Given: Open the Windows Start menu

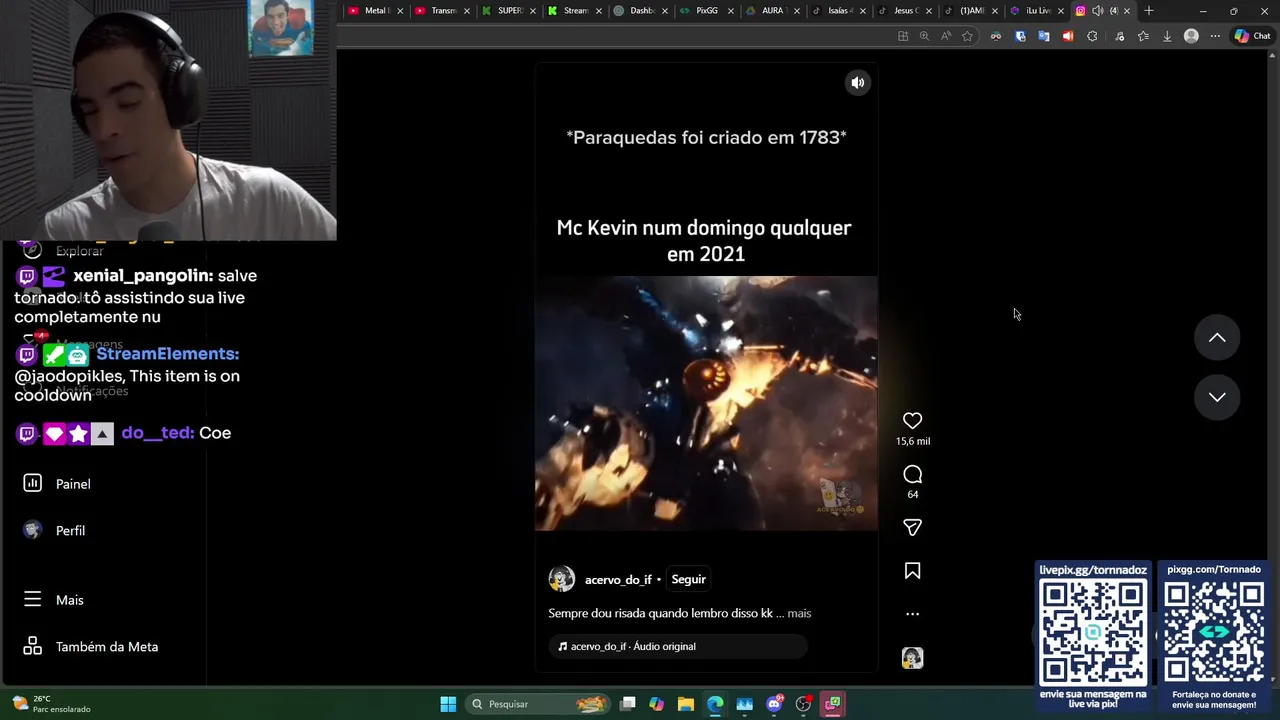Looking at the screenshot, I should click(448, 704).
